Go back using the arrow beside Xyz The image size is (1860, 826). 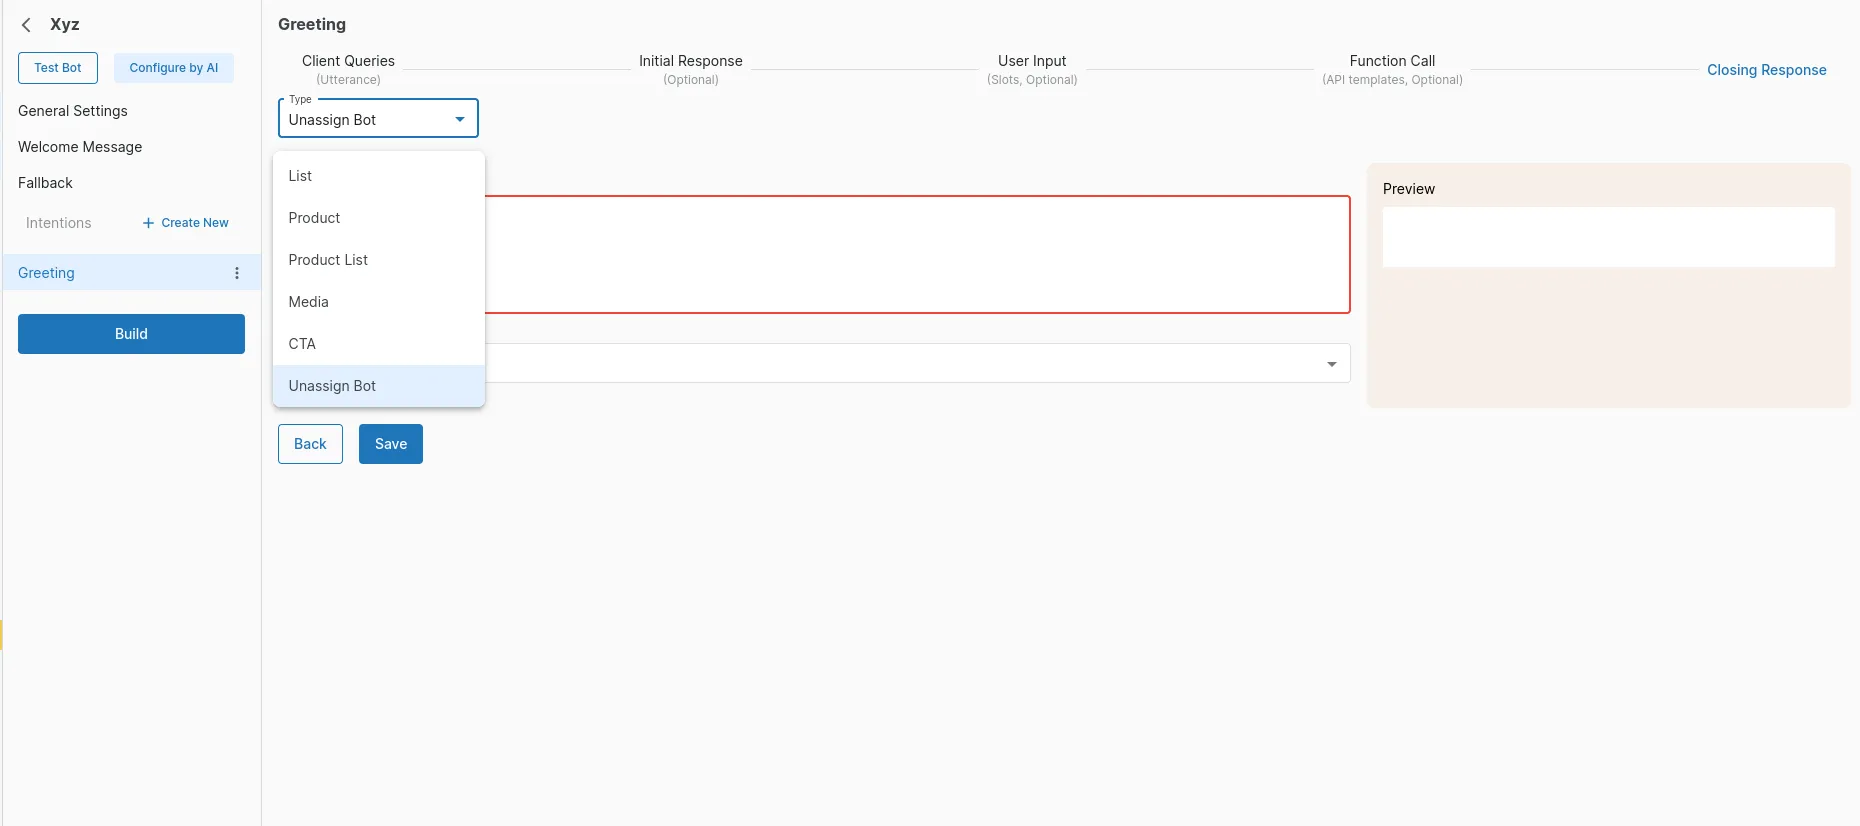27,25
